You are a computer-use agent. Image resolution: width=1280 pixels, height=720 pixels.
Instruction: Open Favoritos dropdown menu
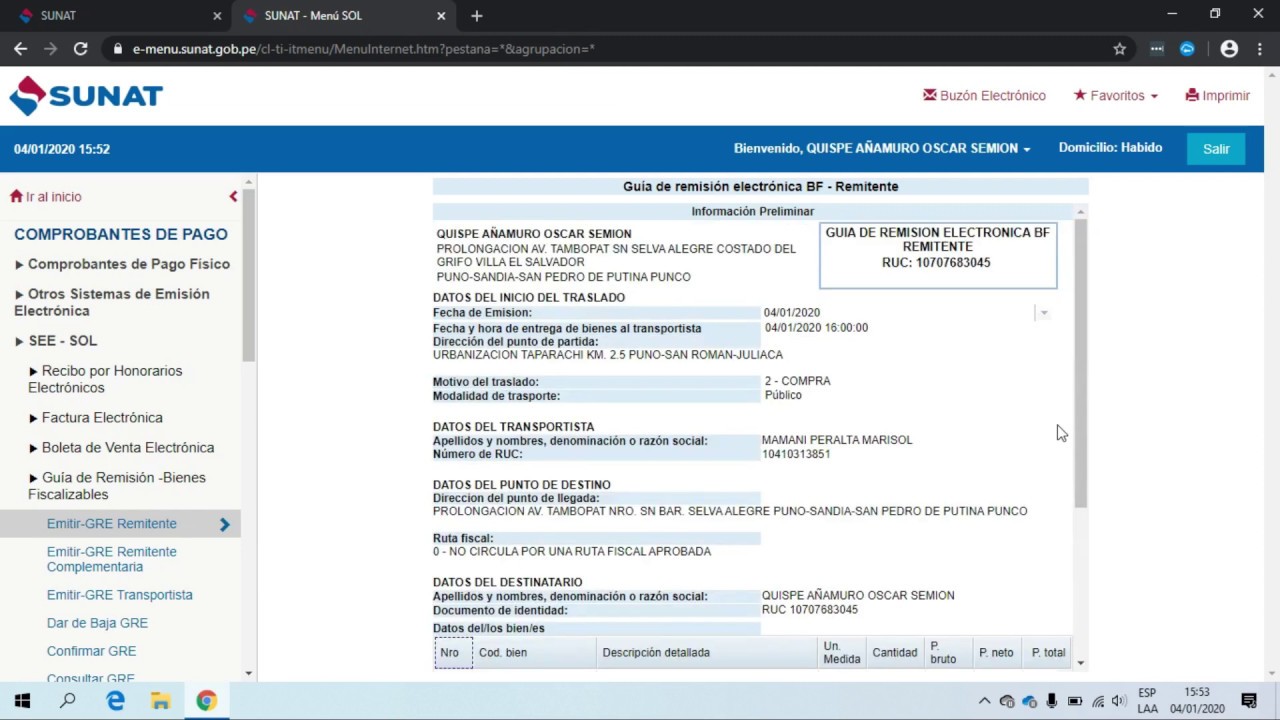(x=1115, y=96)
